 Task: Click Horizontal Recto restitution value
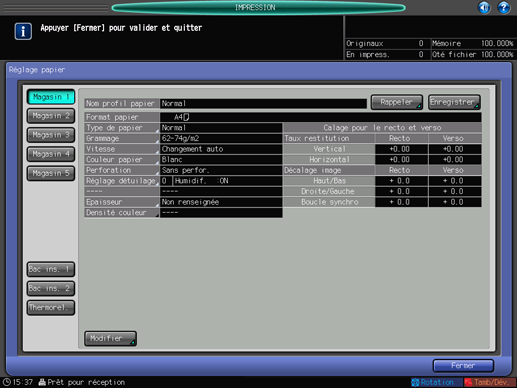[x=401, y=160]
